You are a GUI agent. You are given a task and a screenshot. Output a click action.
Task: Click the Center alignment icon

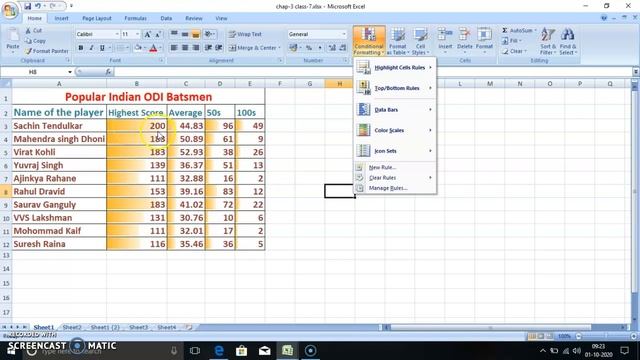click(185, 48)
